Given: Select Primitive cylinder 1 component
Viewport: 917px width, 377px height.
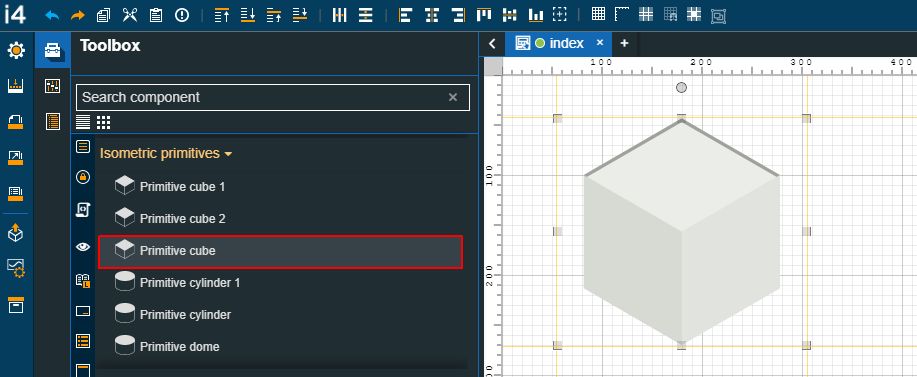Looking at the screenshot, I should (281, 283).
